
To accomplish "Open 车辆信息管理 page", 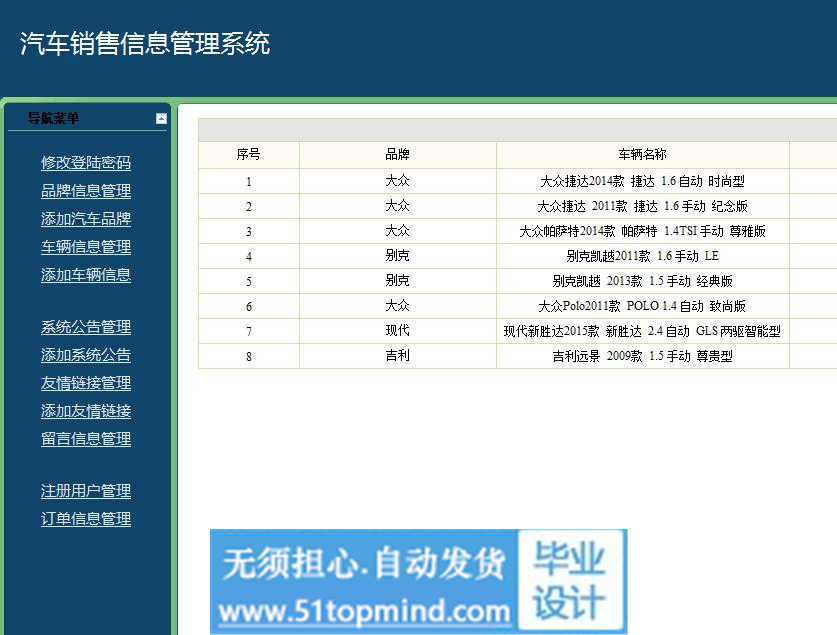I will pyautogui.click(x=86, y=247).
